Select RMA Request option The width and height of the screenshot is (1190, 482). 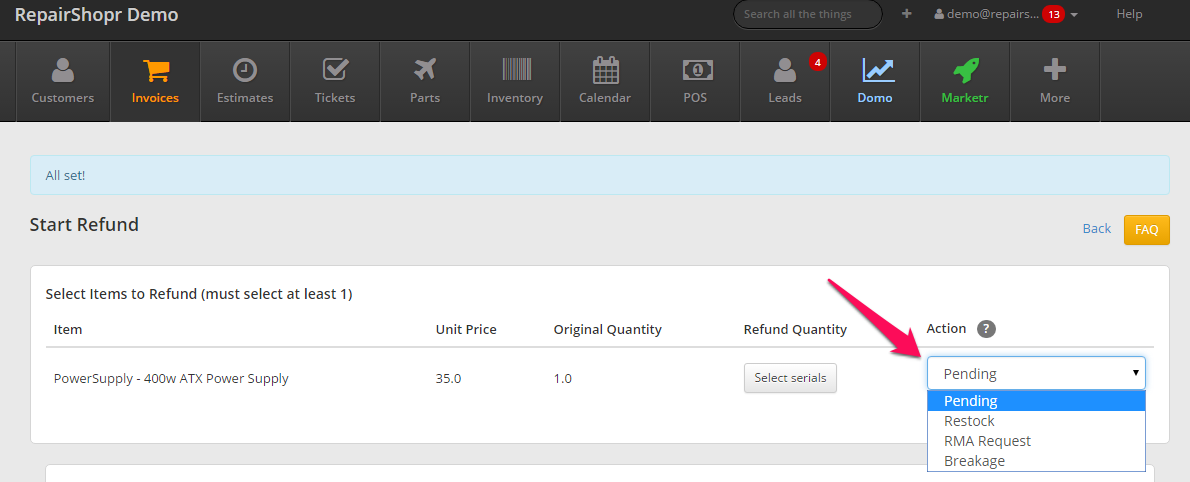point(987,441)
